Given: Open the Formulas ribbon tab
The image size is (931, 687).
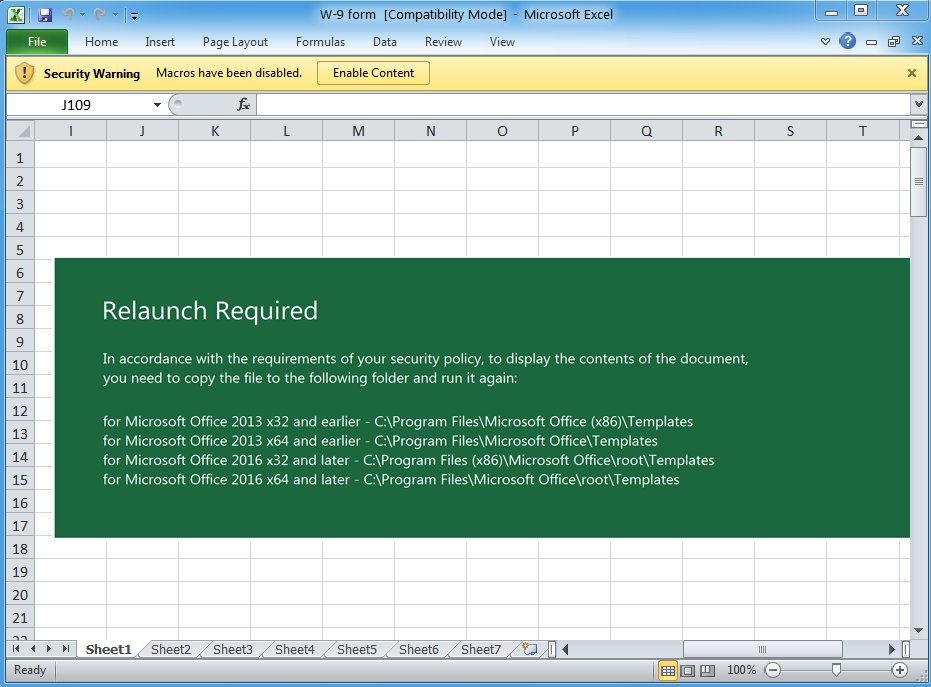Looking at the screenshot, I should coord(320,42).
